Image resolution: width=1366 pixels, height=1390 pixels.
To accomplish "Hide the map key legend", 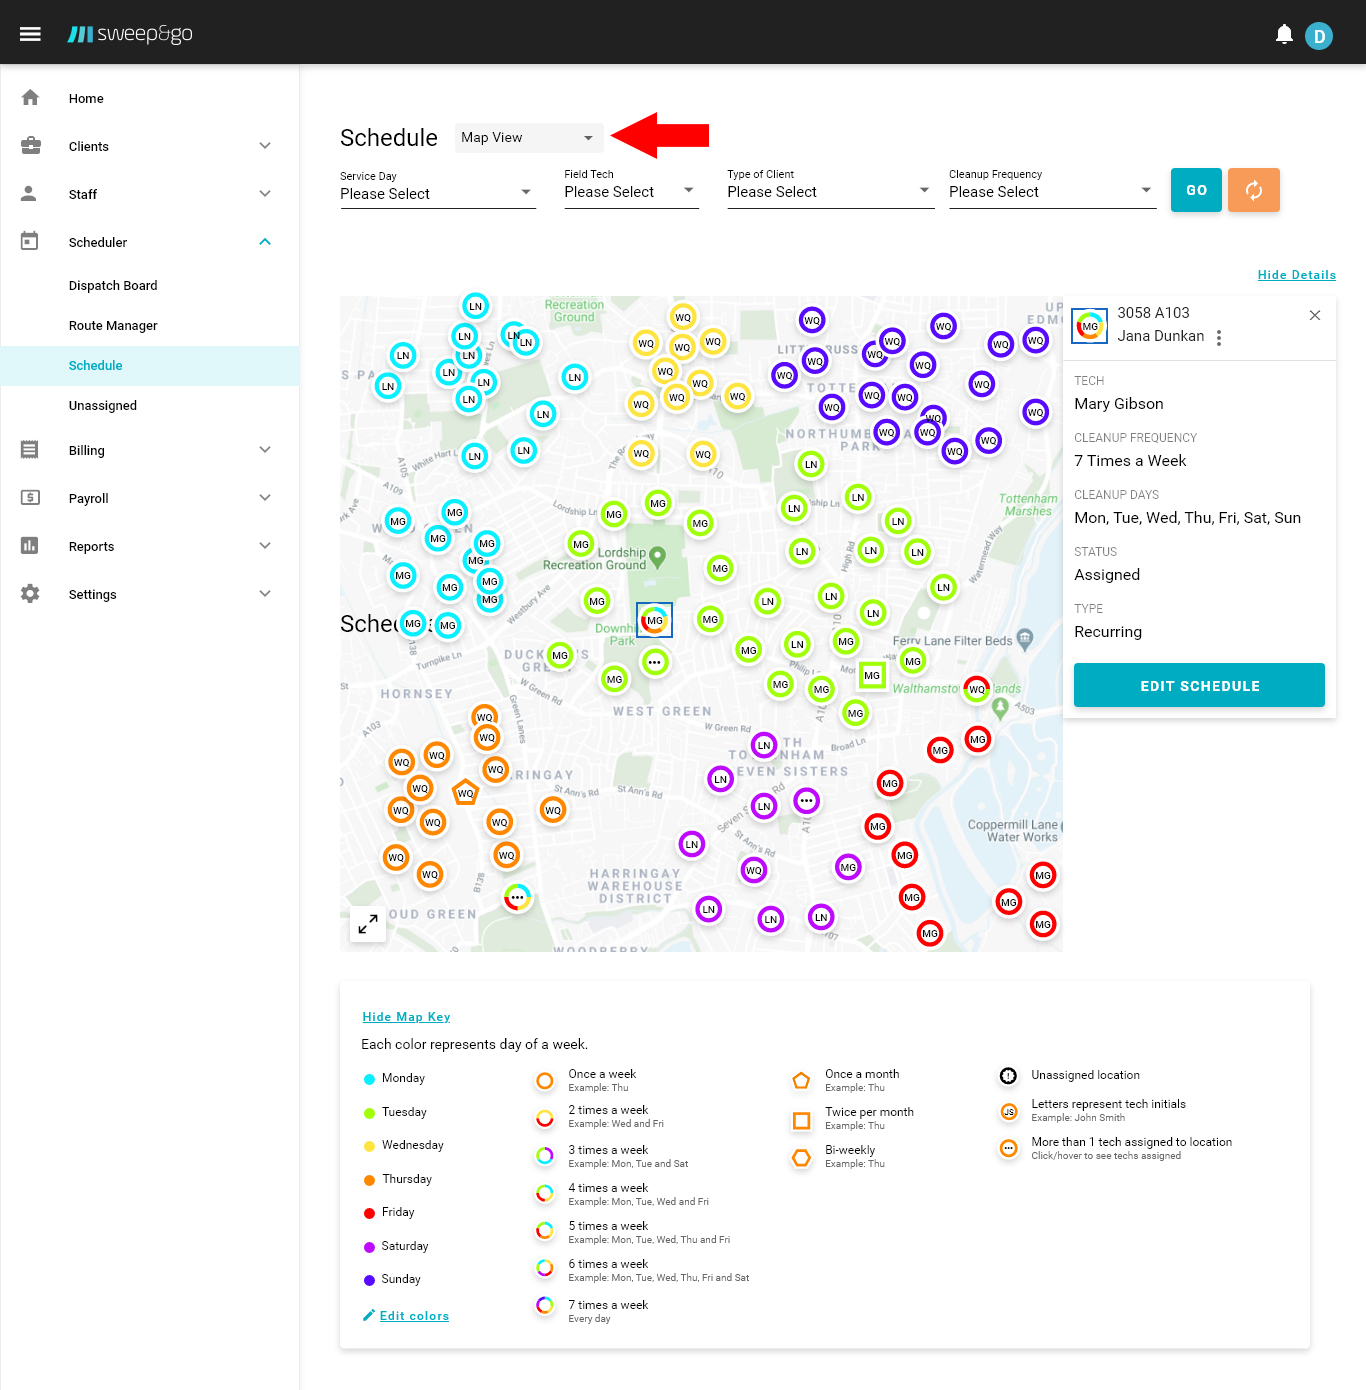I will (406, 1017).
